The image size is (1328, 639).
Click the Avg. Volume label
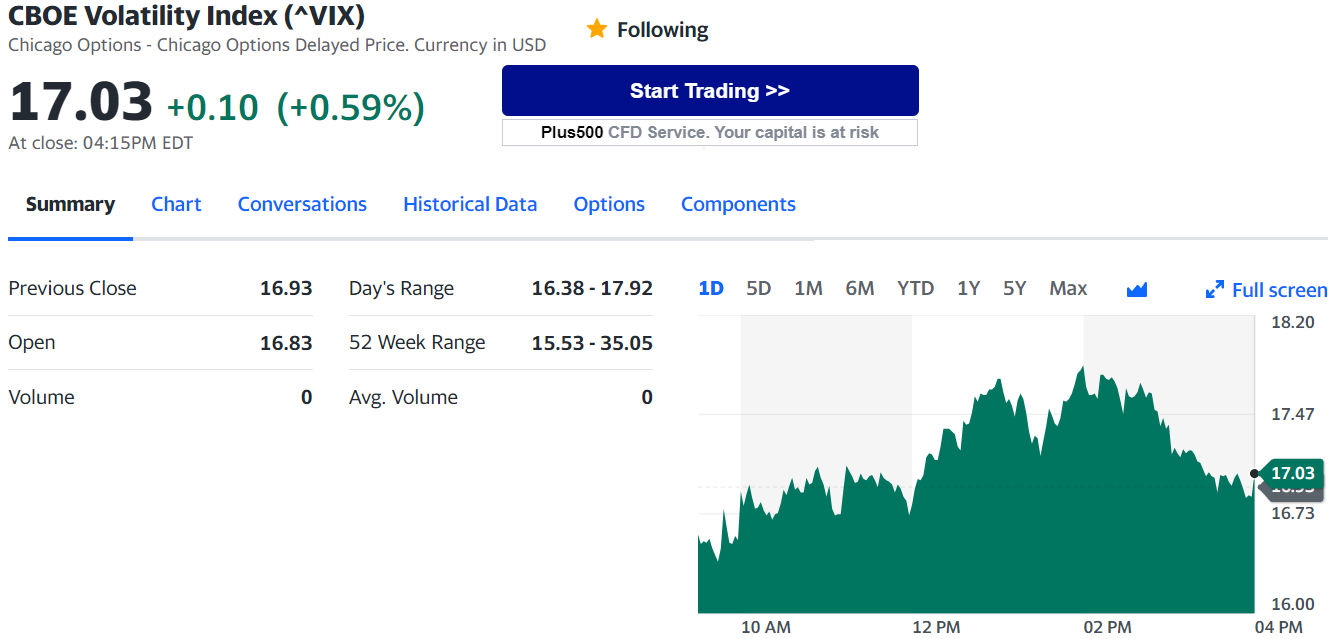403,397
